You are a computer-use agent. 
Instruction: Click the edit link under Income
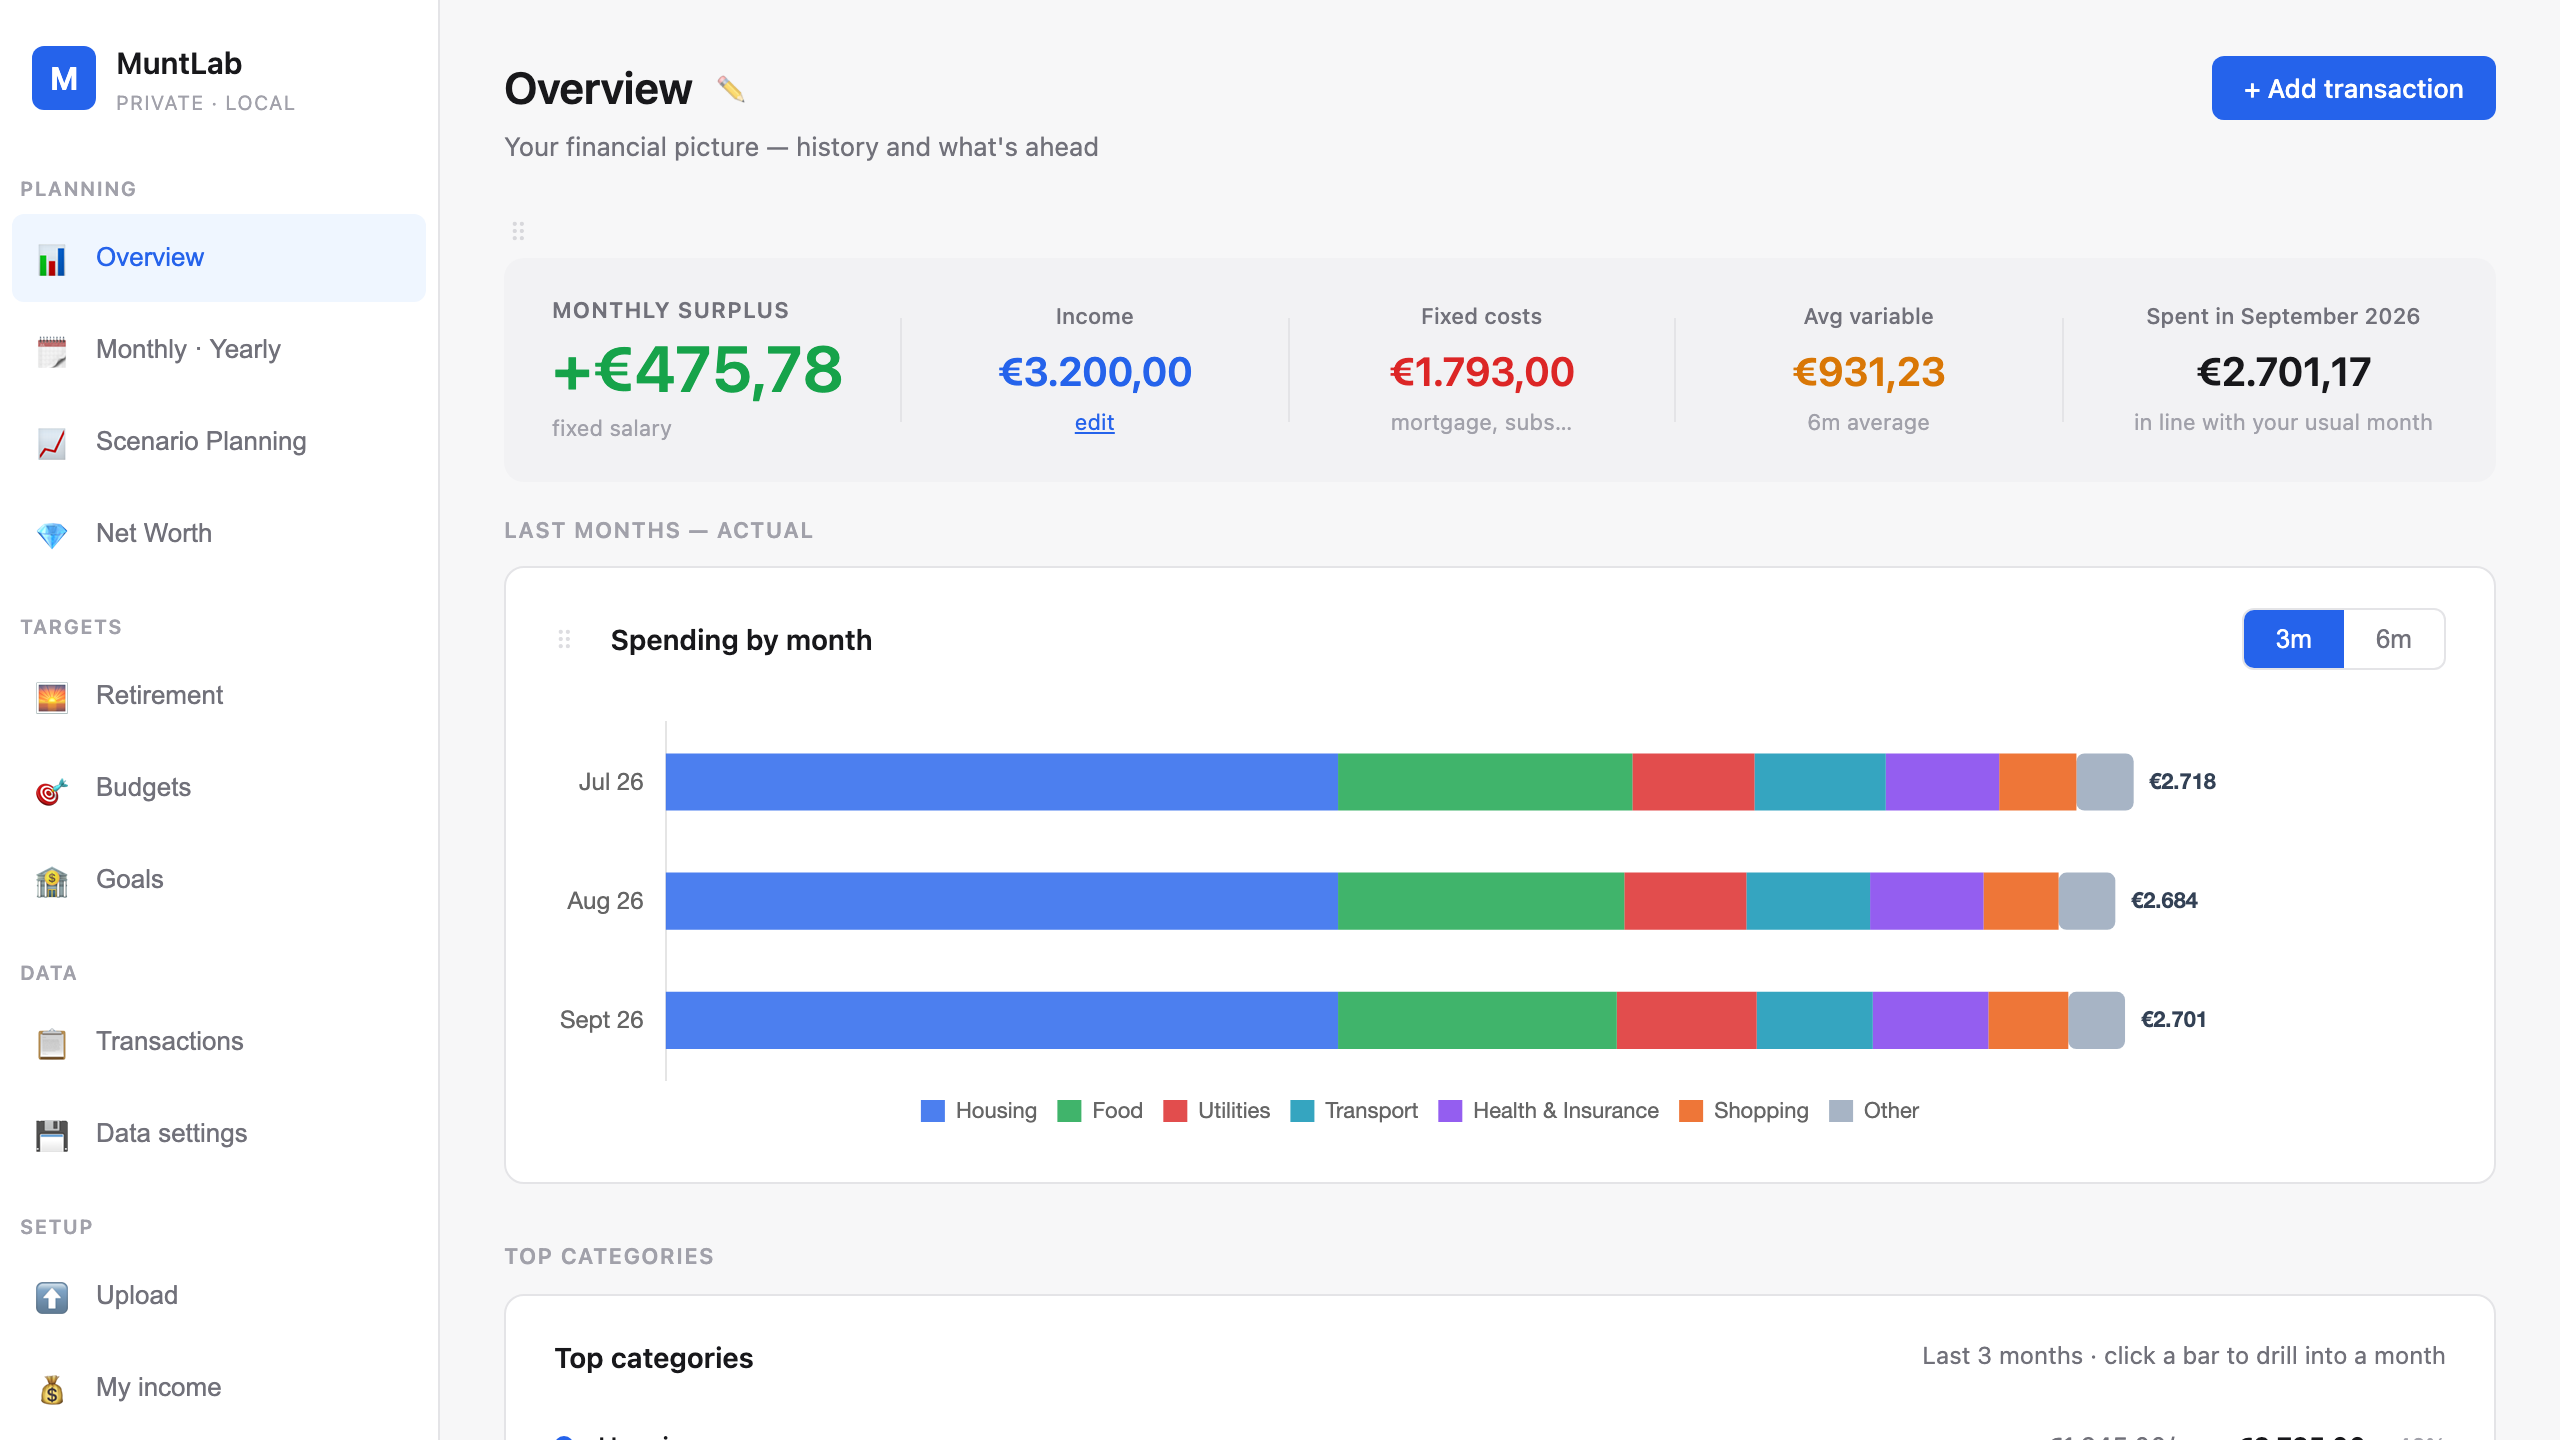[1094, 422]
